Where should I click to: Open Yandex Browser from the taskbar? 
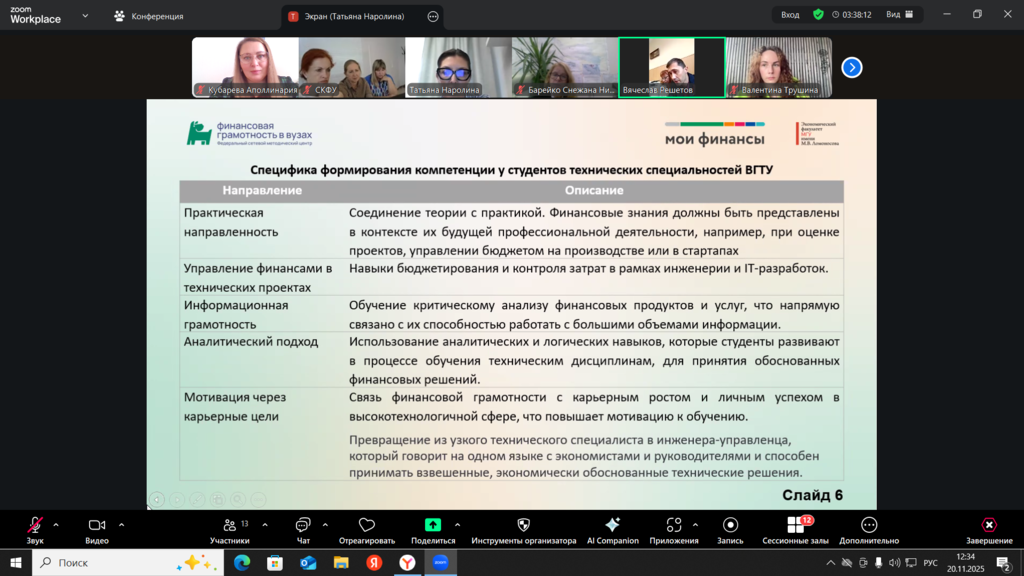pos(407,563)
